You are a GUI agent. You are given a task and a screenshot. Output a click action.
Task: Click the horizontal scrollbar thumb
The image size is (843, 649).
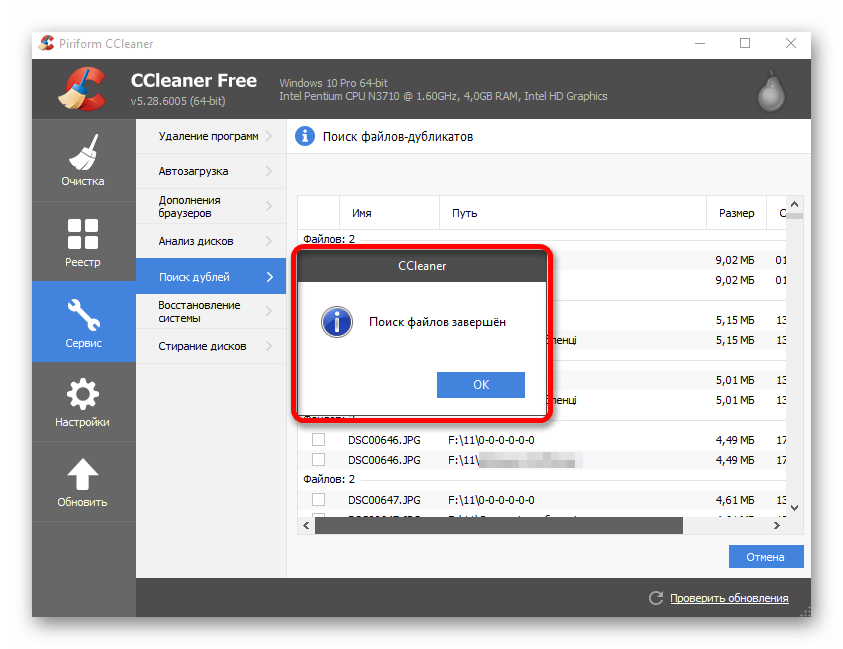coord(498,525)
